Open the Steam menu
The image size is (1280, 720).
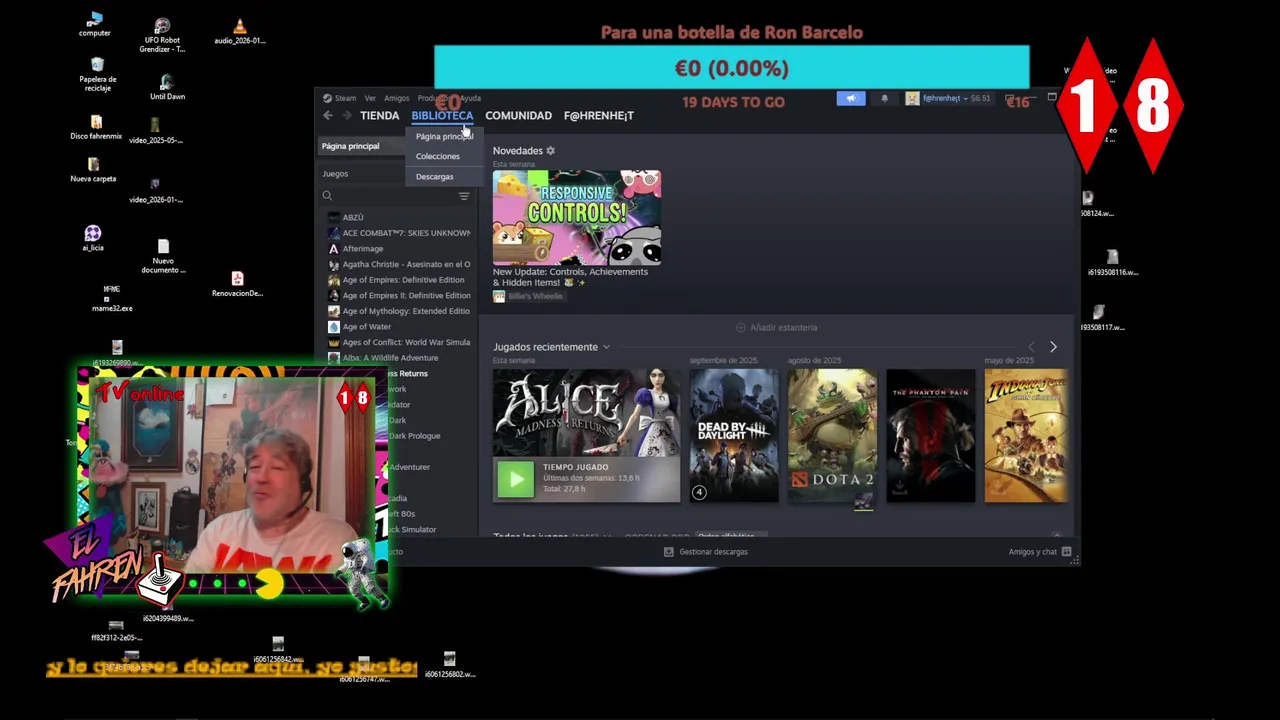[x=345, y=98]
